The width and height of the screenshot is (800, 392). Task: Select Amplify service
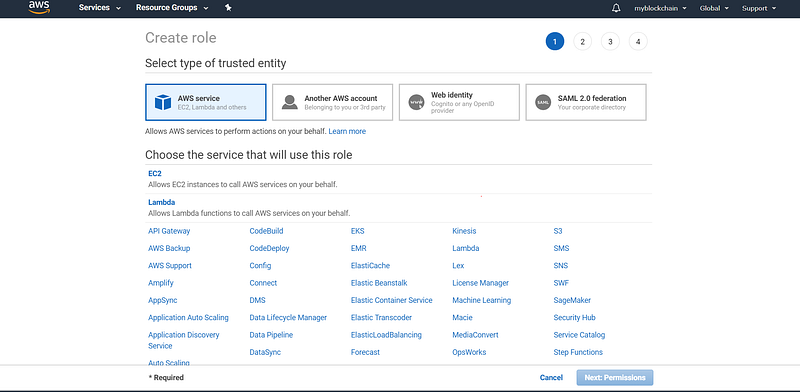coord(161,283)
